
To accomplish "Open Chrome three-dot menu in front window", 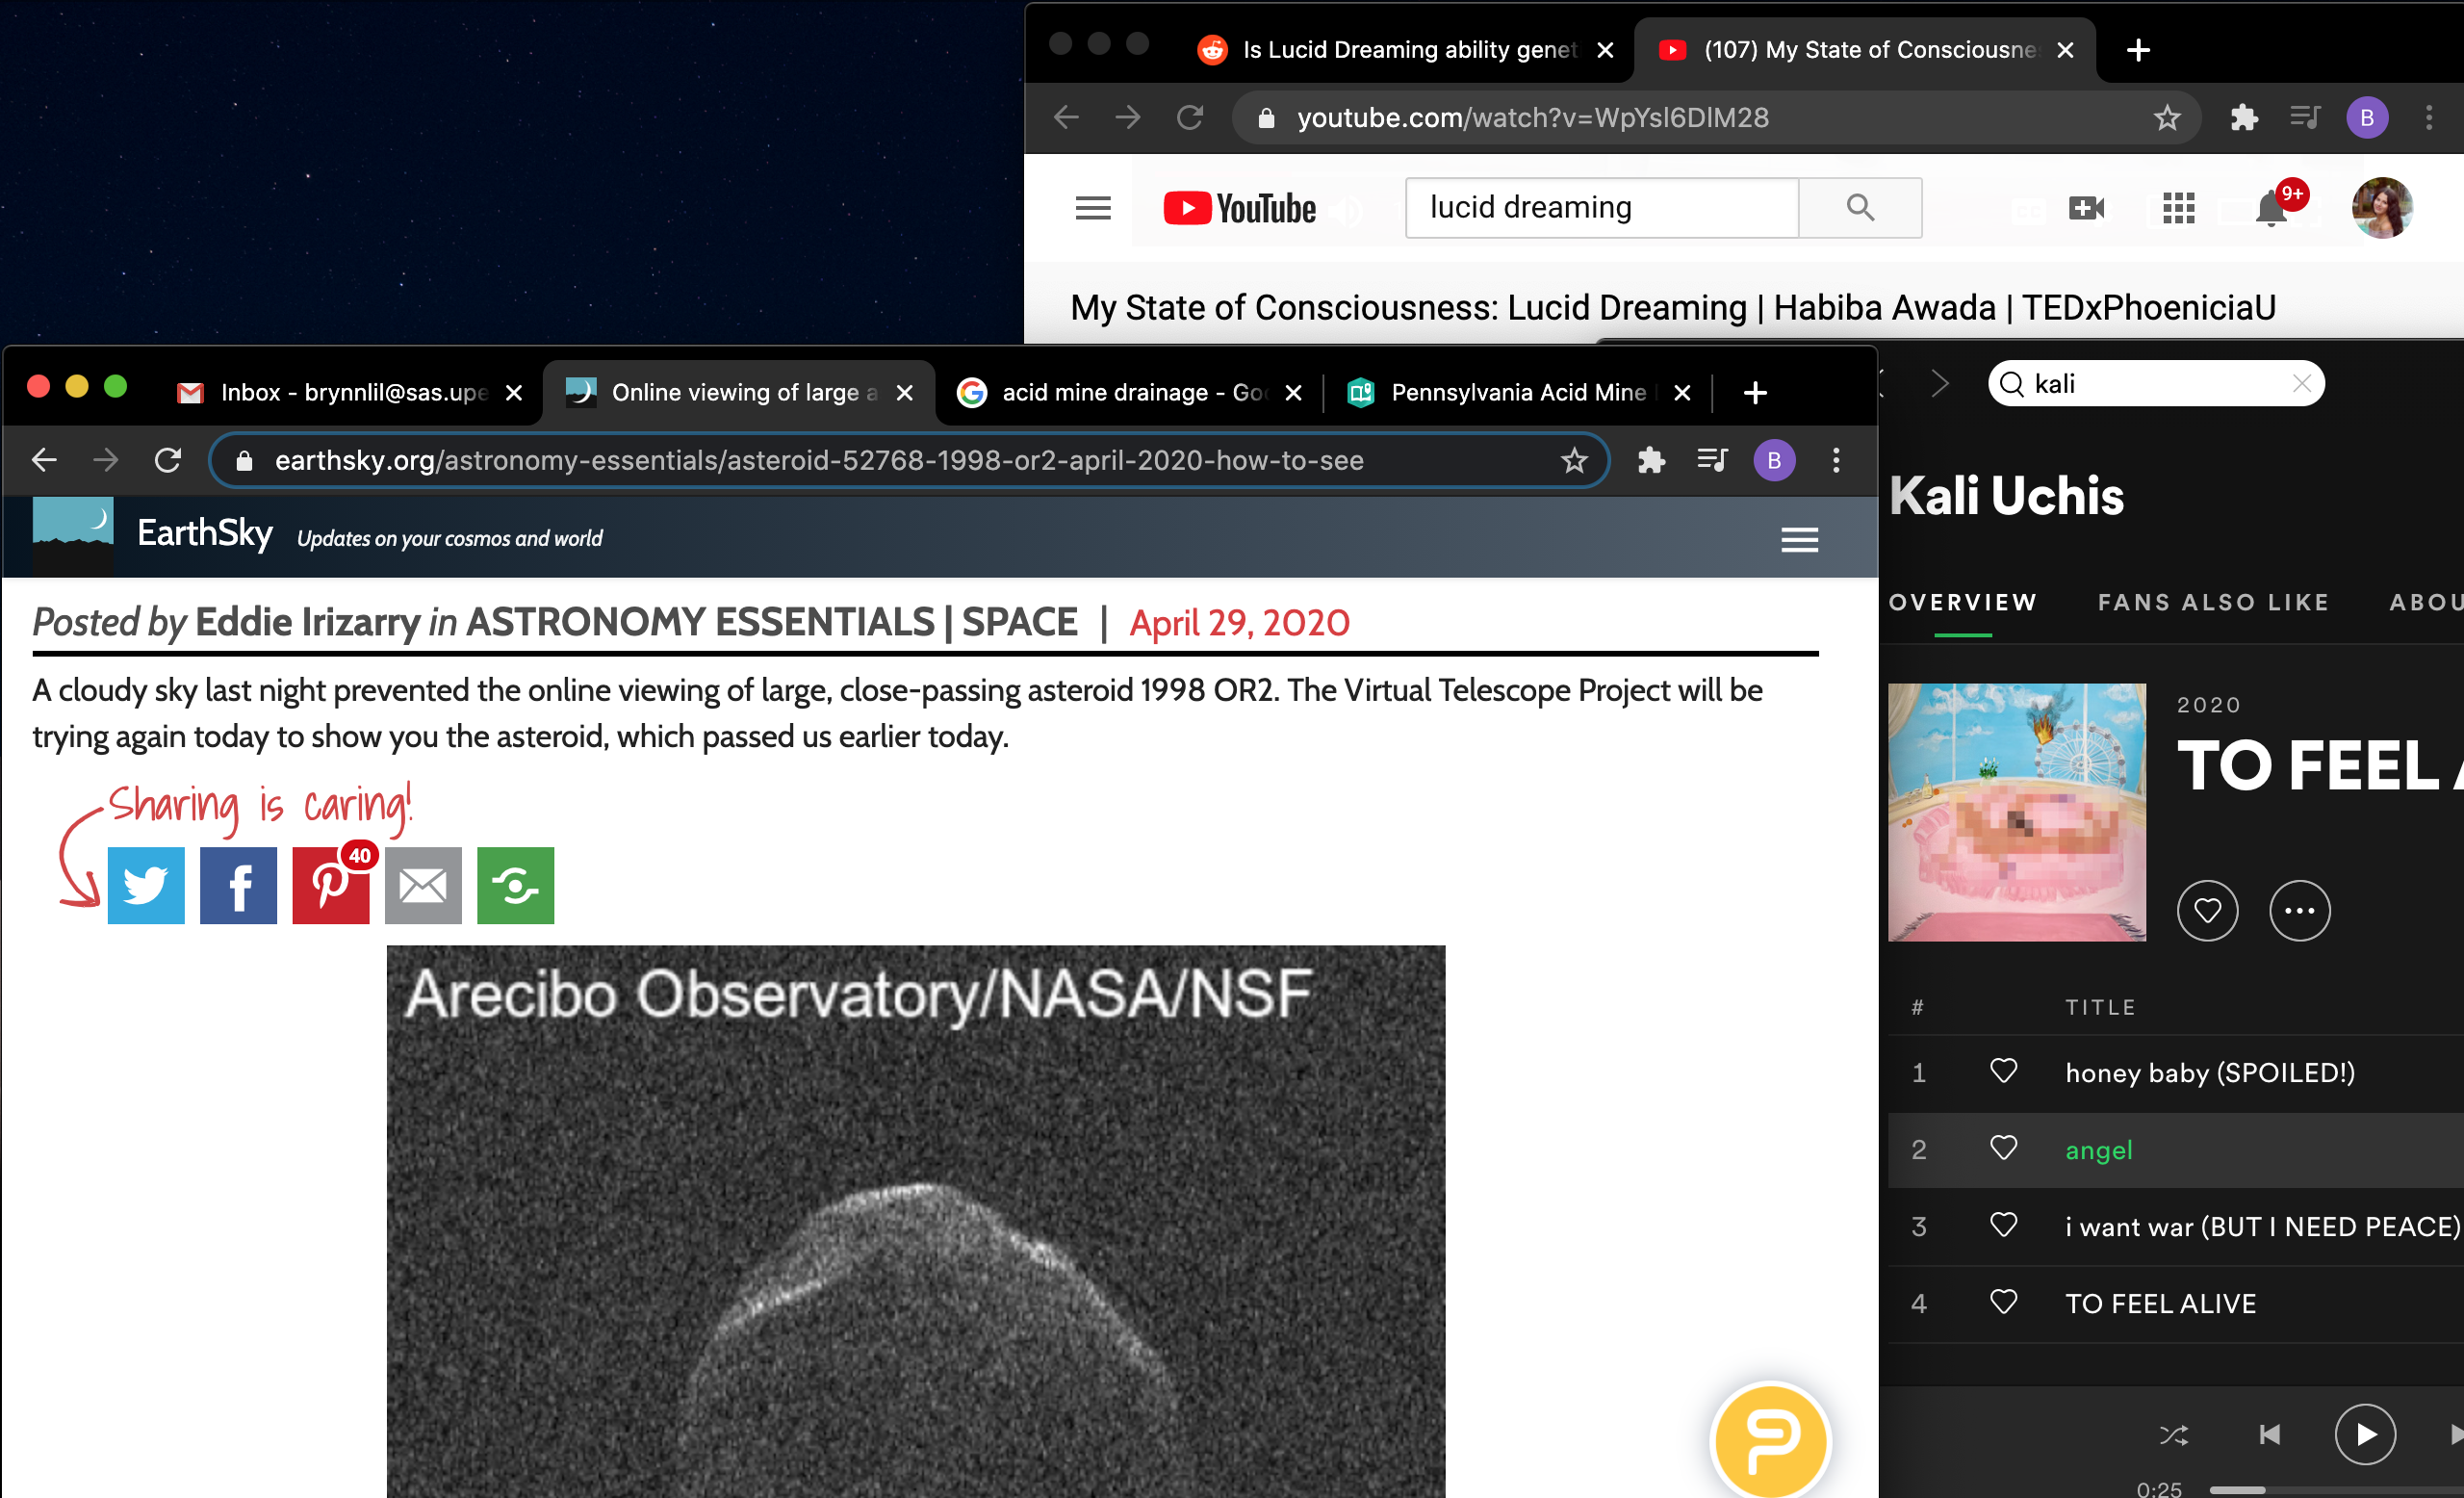I will point(1836,460).
